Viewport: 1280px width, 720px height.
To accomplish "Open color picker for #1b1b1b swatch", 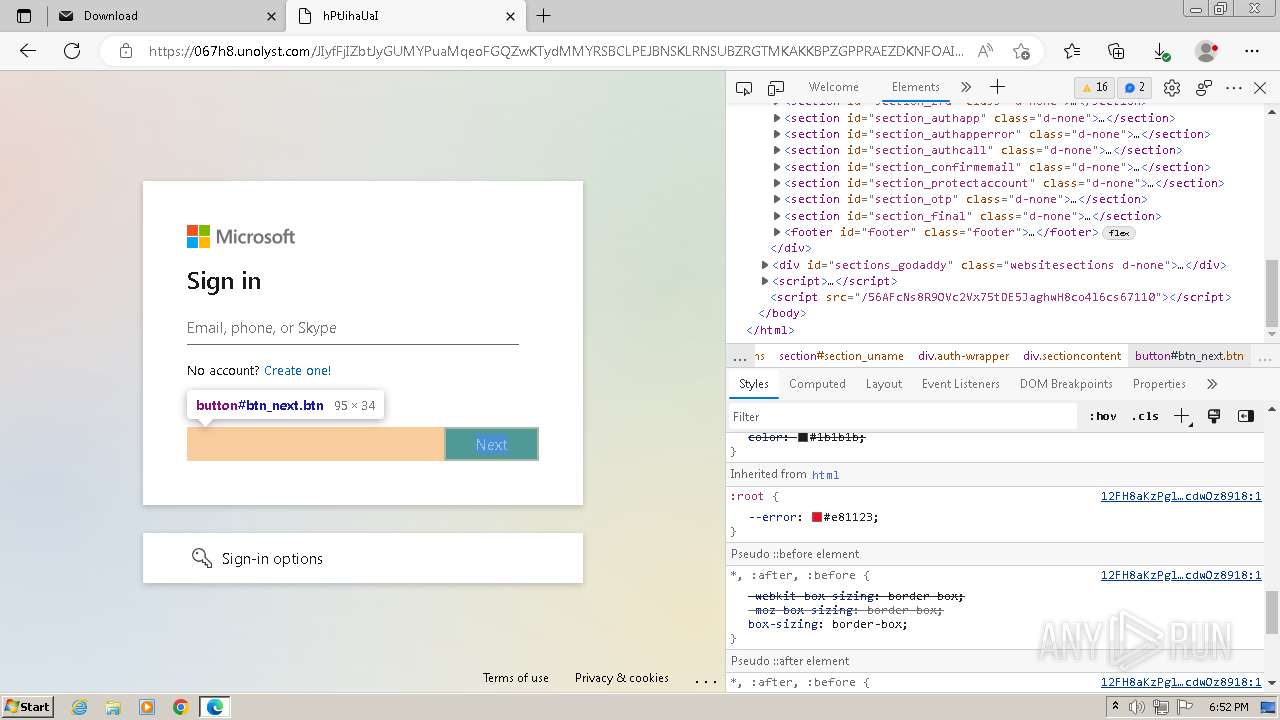I will coord(803,437).
